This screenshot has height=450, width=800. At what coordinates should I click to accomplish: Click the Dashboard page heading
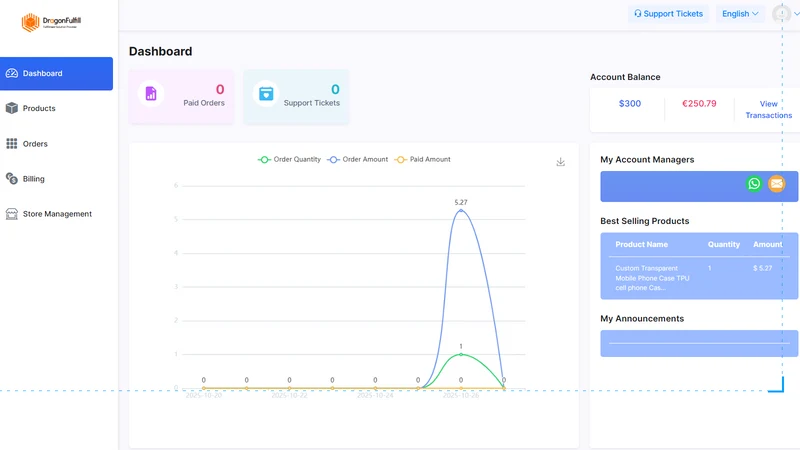click(160, 52)
